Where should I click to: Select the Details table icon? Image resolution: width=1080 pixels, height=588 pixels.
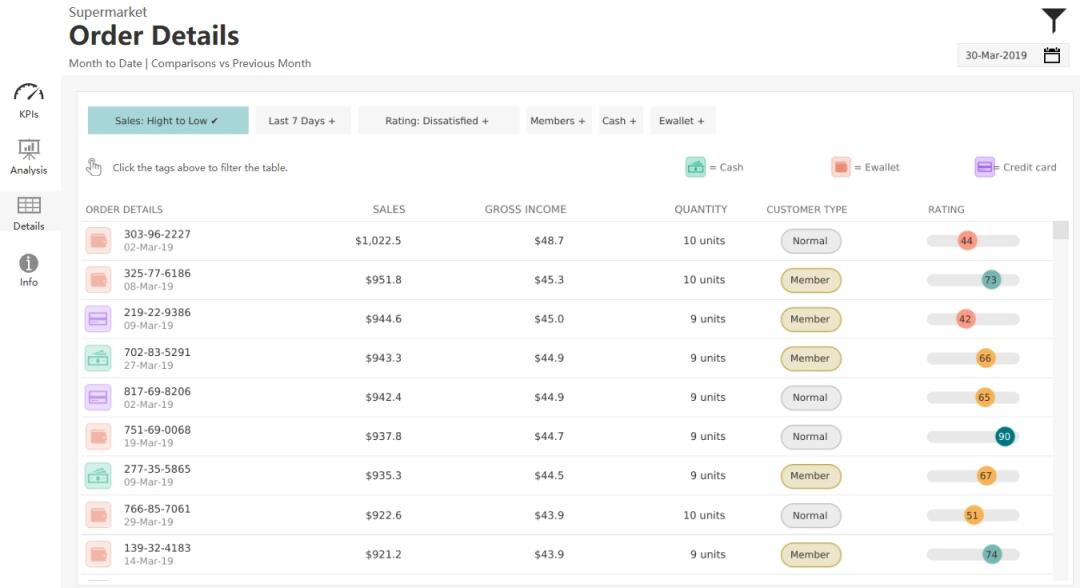point(29,205)
